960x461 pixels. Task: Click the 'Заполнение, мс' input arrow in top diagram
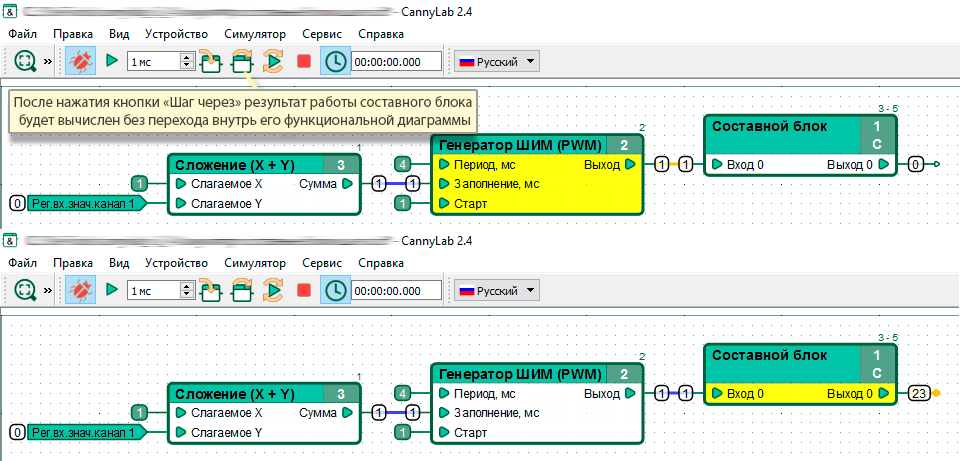444,184
